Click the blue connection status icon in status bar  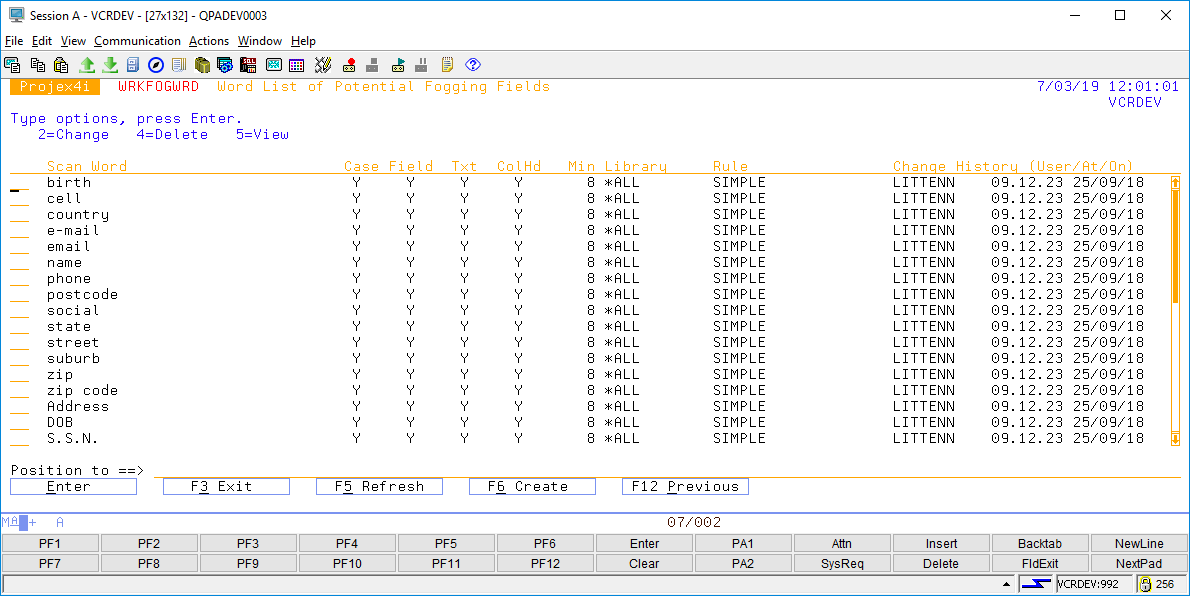(x=1035, y=584)
